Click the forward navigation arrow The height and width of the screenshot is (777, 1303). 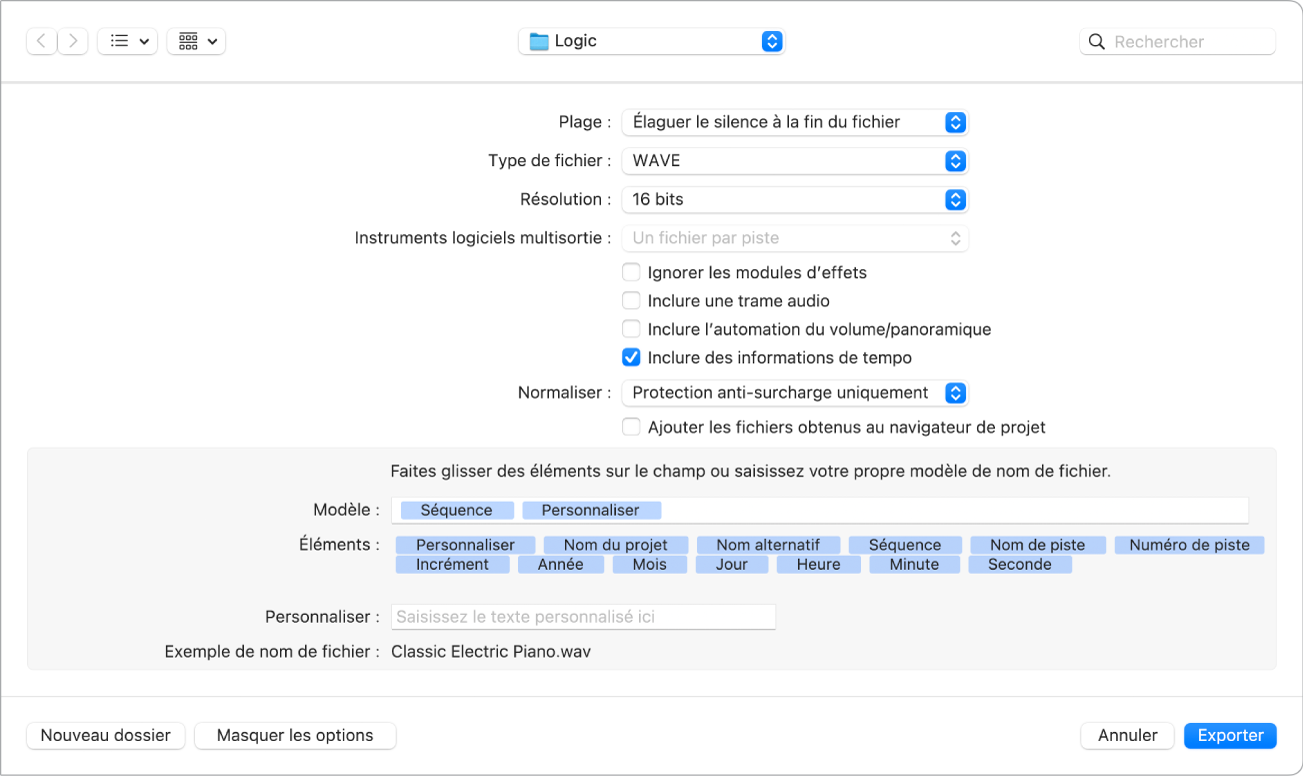tap(73, 41)
